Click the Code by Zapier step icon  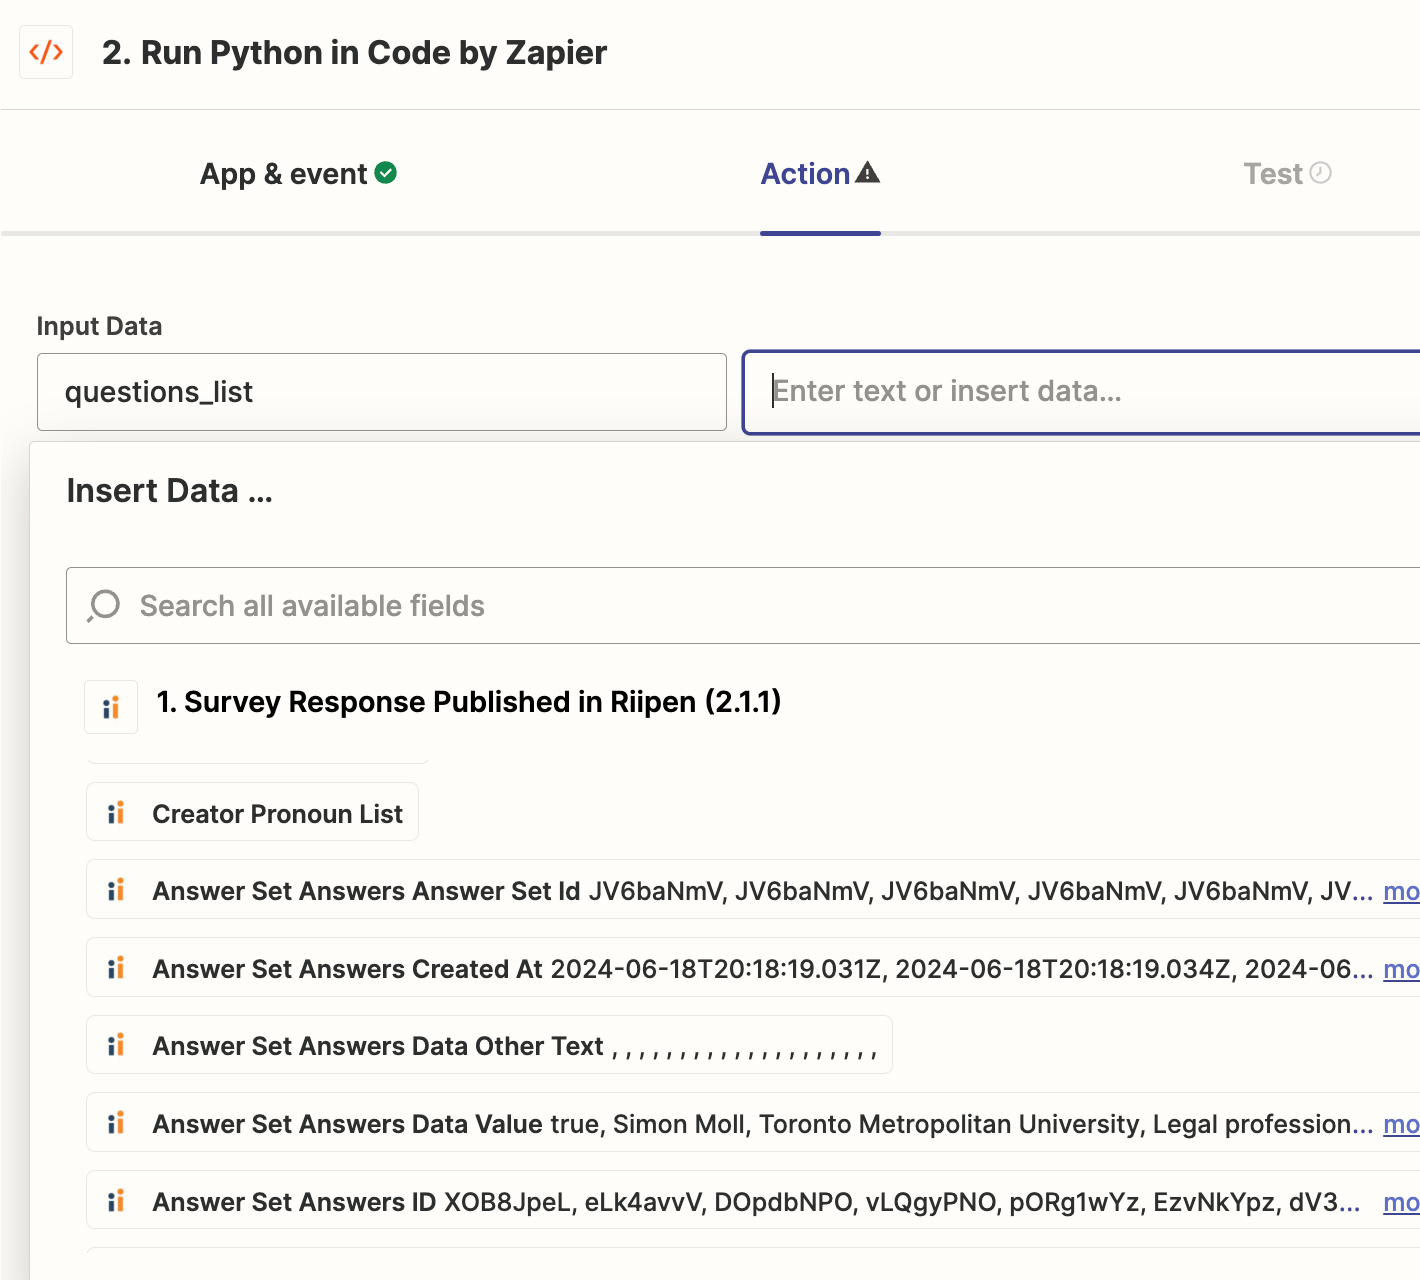pyautogui.click(x=46, y=52)
